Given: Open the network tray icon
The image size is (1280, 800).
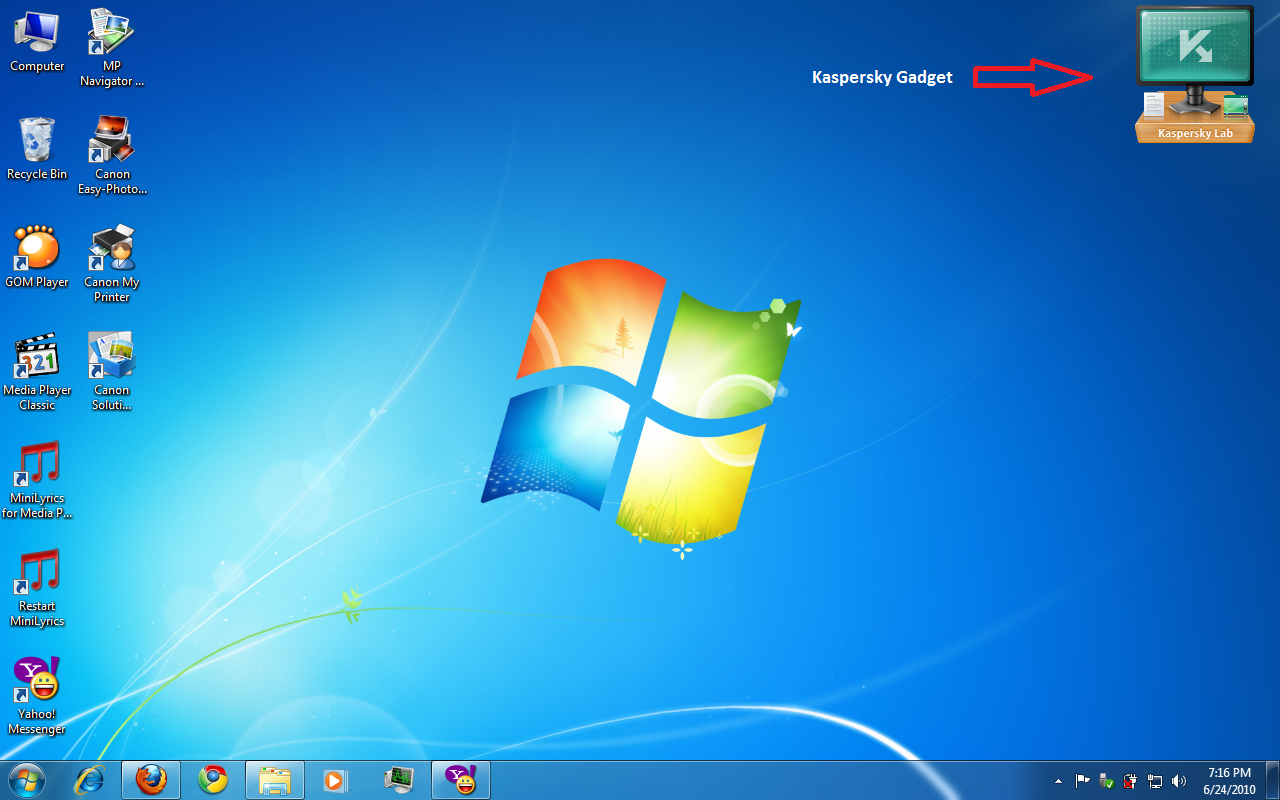Looking at the screenshot, I should [x=1154, y=780].
